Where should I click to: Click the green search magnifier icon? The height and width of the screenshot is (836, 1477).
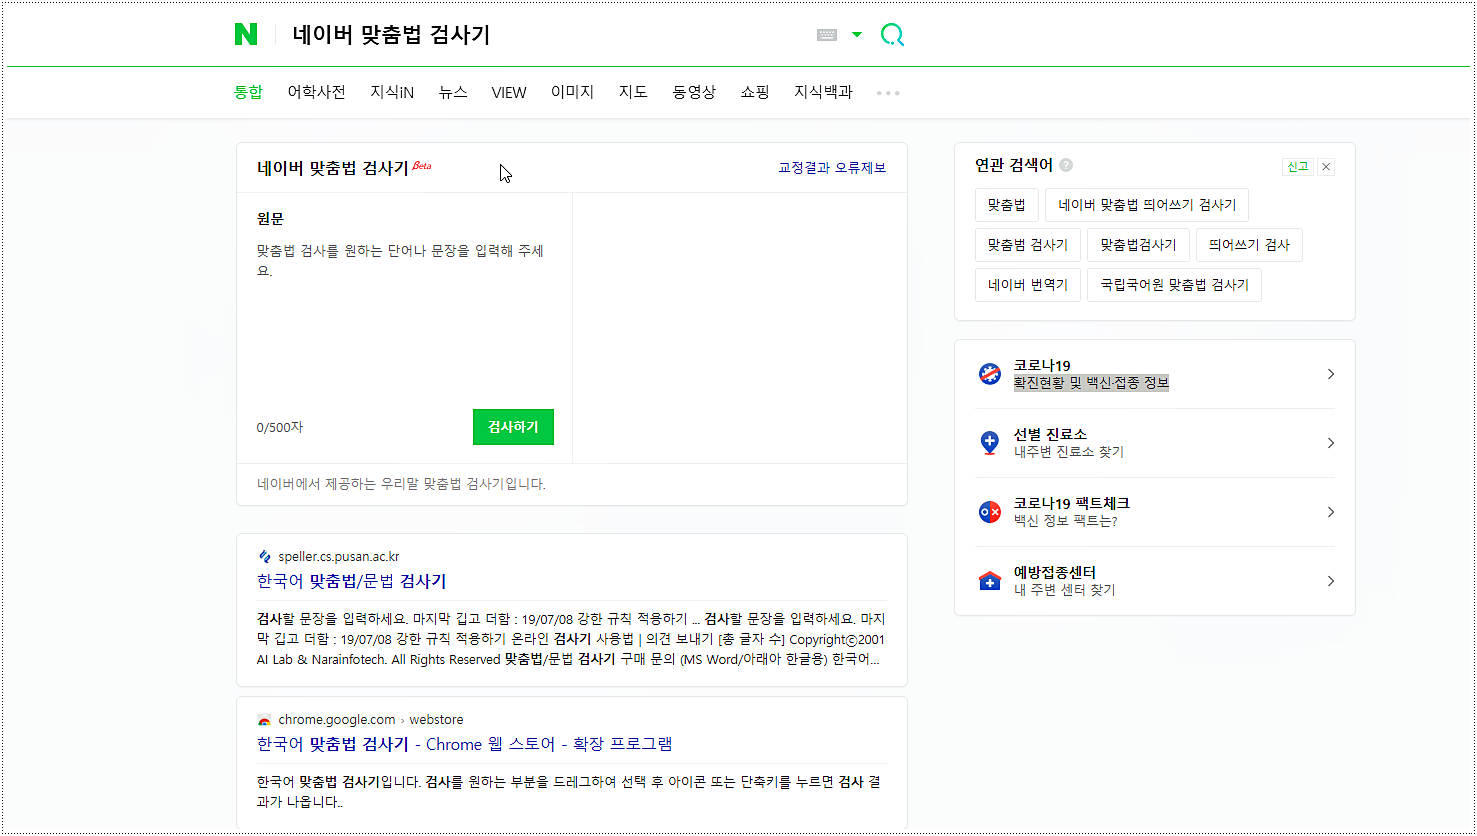(x=892, y=36)
